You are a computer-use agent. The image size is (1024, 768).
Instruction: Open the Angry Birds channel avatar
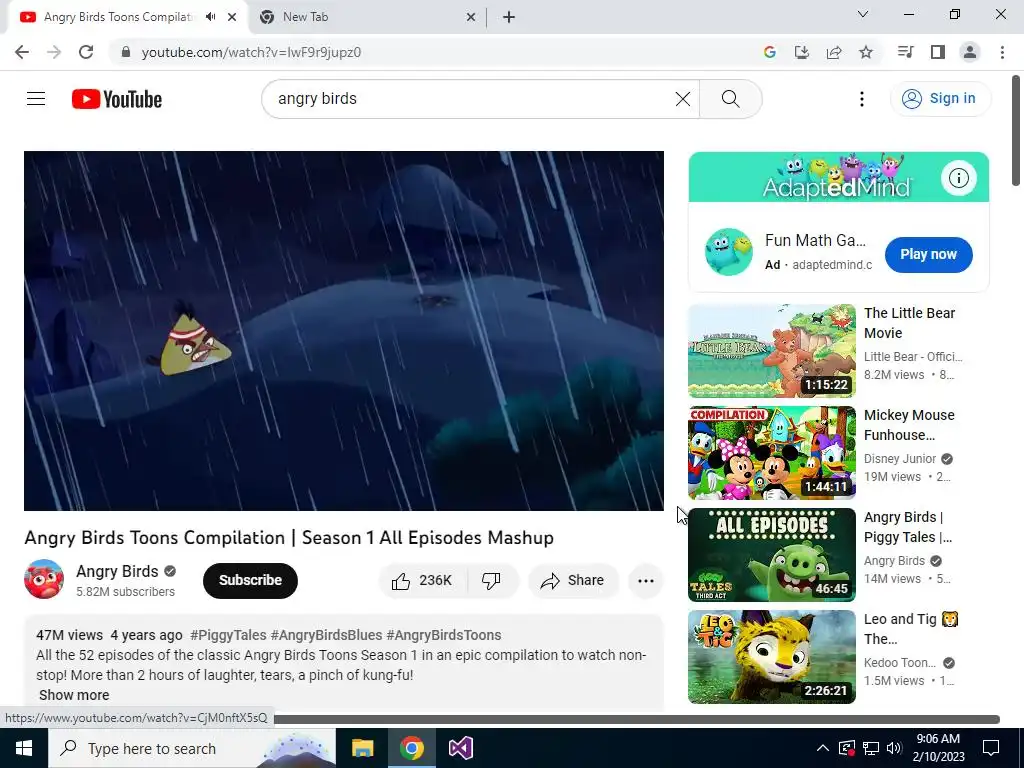[x=44, y=579]
